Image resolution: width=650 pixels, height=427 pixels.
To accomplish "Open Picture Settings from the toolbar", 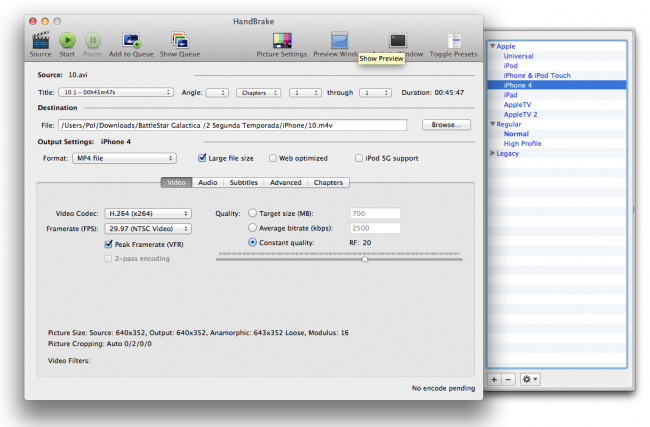I will pyautogui.click(x=281, y=40).
